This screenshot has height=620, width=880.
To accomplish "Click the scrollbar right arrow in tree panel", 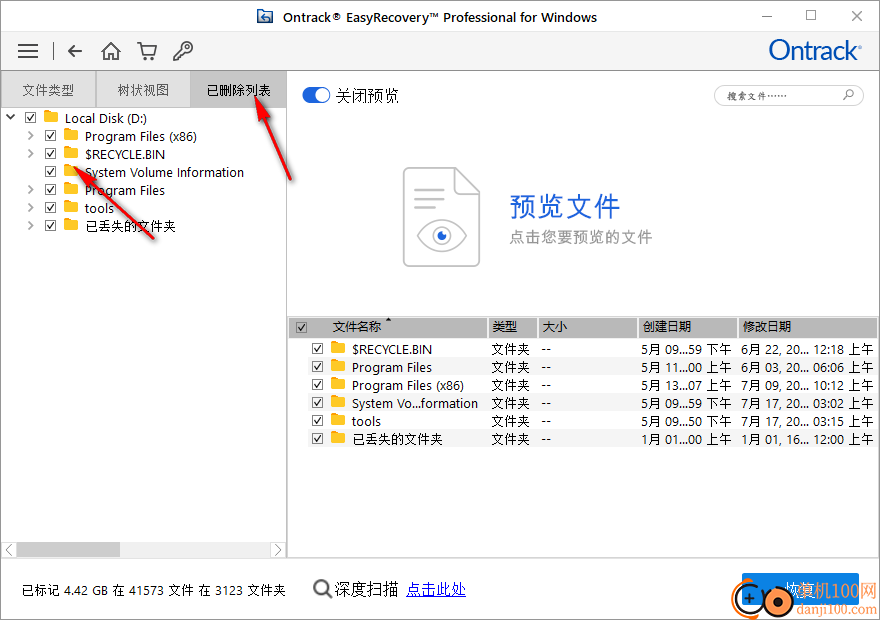I will pos(278,549).
